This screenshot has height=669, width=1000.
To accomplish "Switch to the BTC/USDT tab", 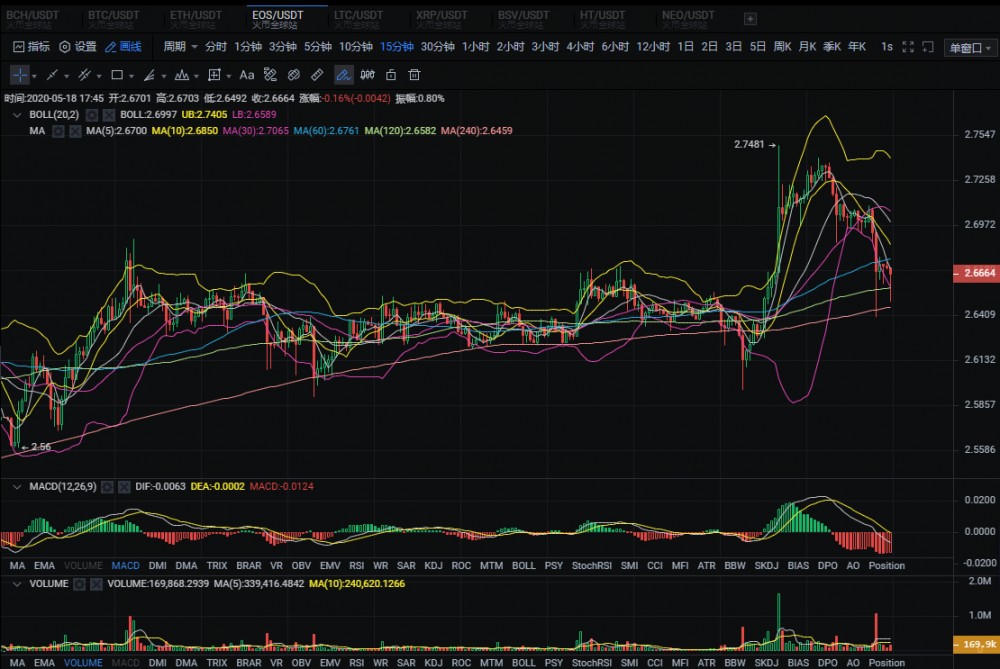I will point(113,16).
